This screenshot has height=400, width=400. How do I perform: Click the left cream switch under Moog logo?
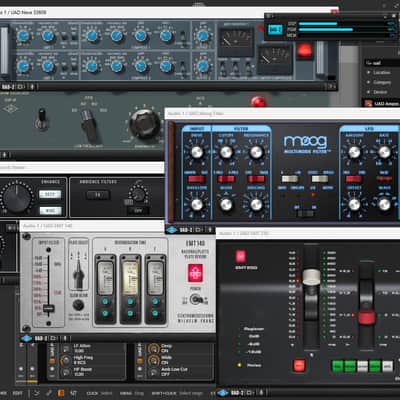pos(290,179)
